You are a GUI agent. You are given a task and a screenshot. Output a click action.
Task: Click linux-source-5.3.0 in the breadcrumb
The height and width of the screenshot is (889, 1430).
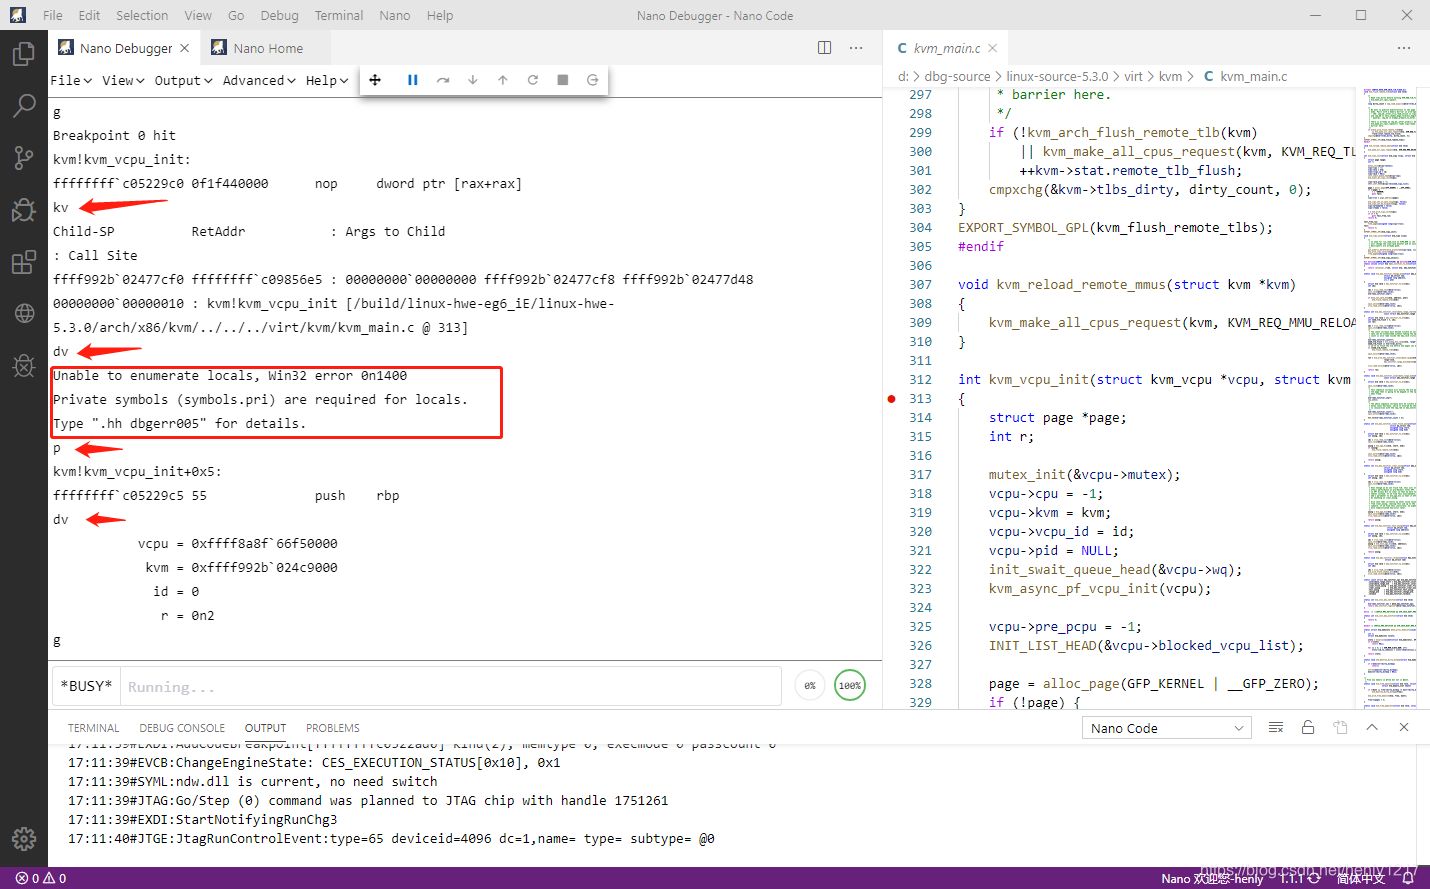click(x=1057, y=76)
